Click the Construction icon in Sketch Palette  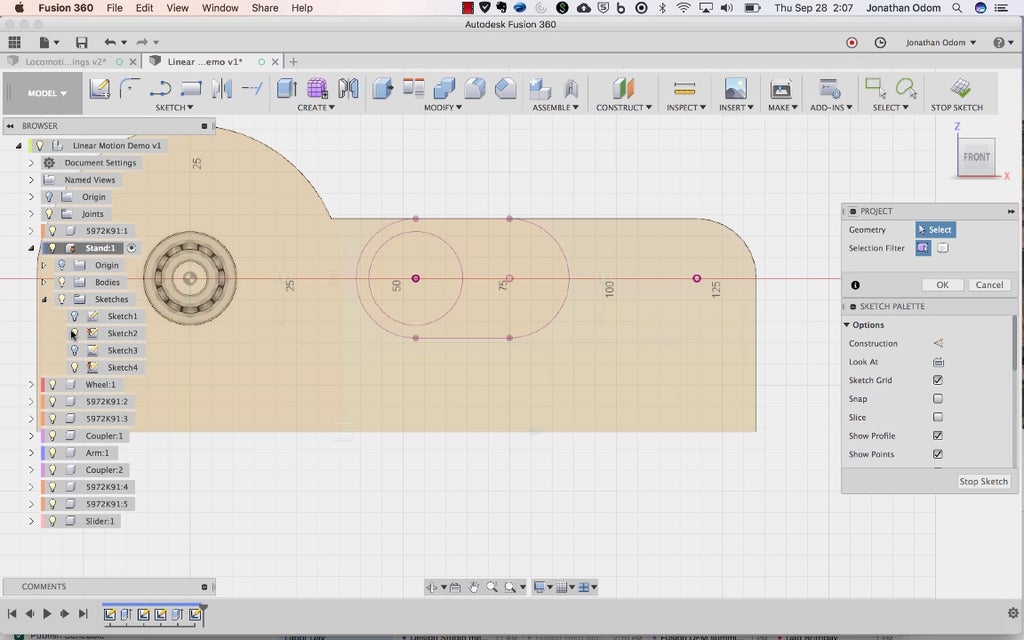(x=938, y=343)
